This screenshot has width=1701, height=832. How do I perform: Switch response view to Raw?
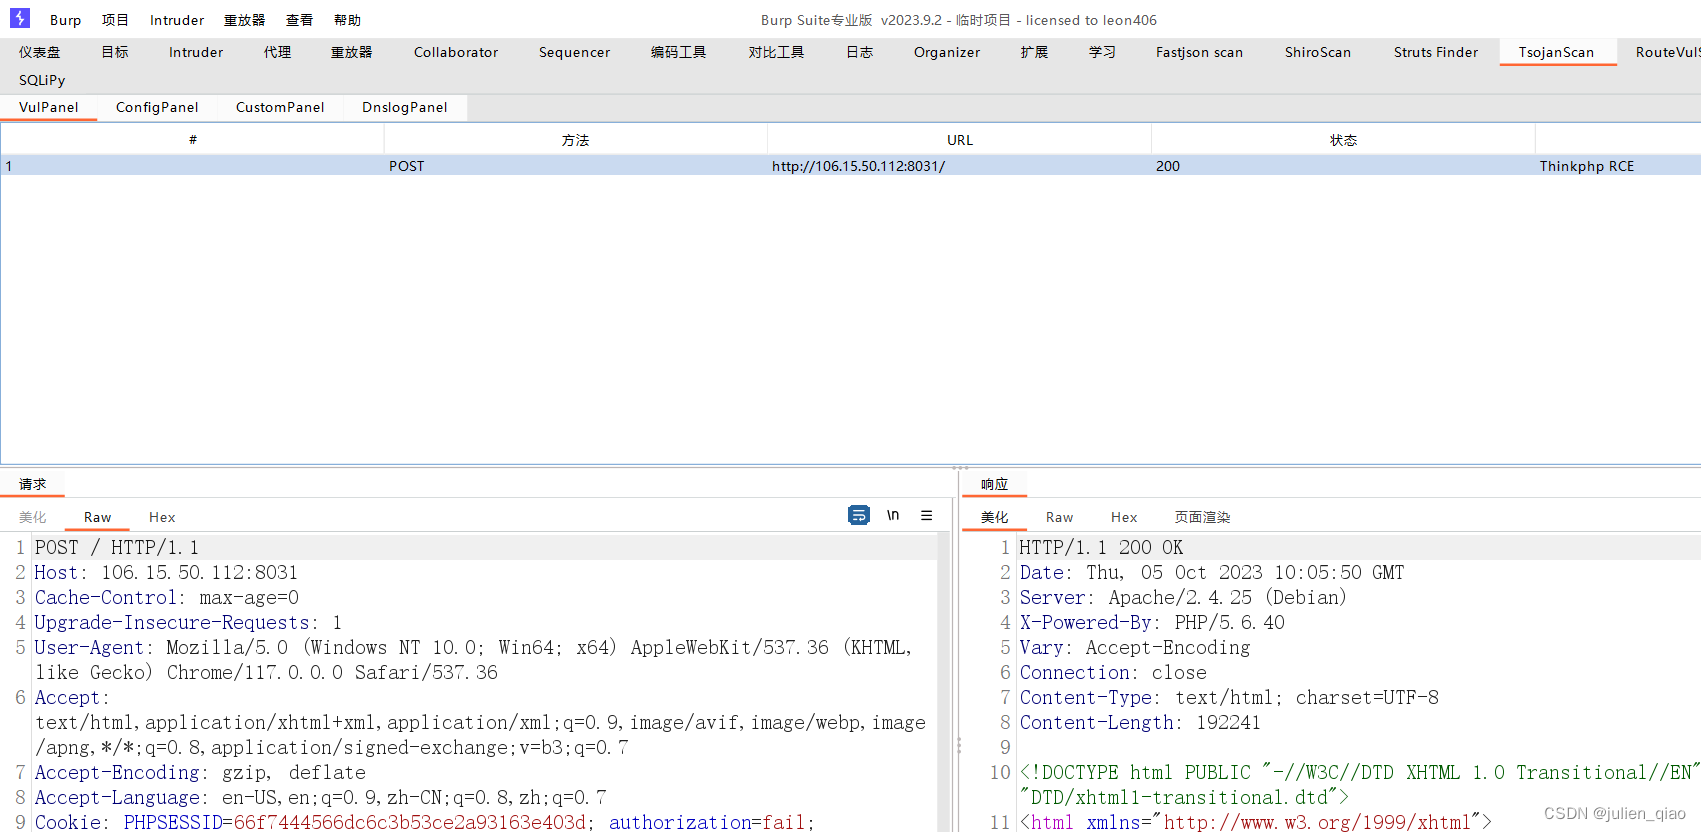point(1059,517)
